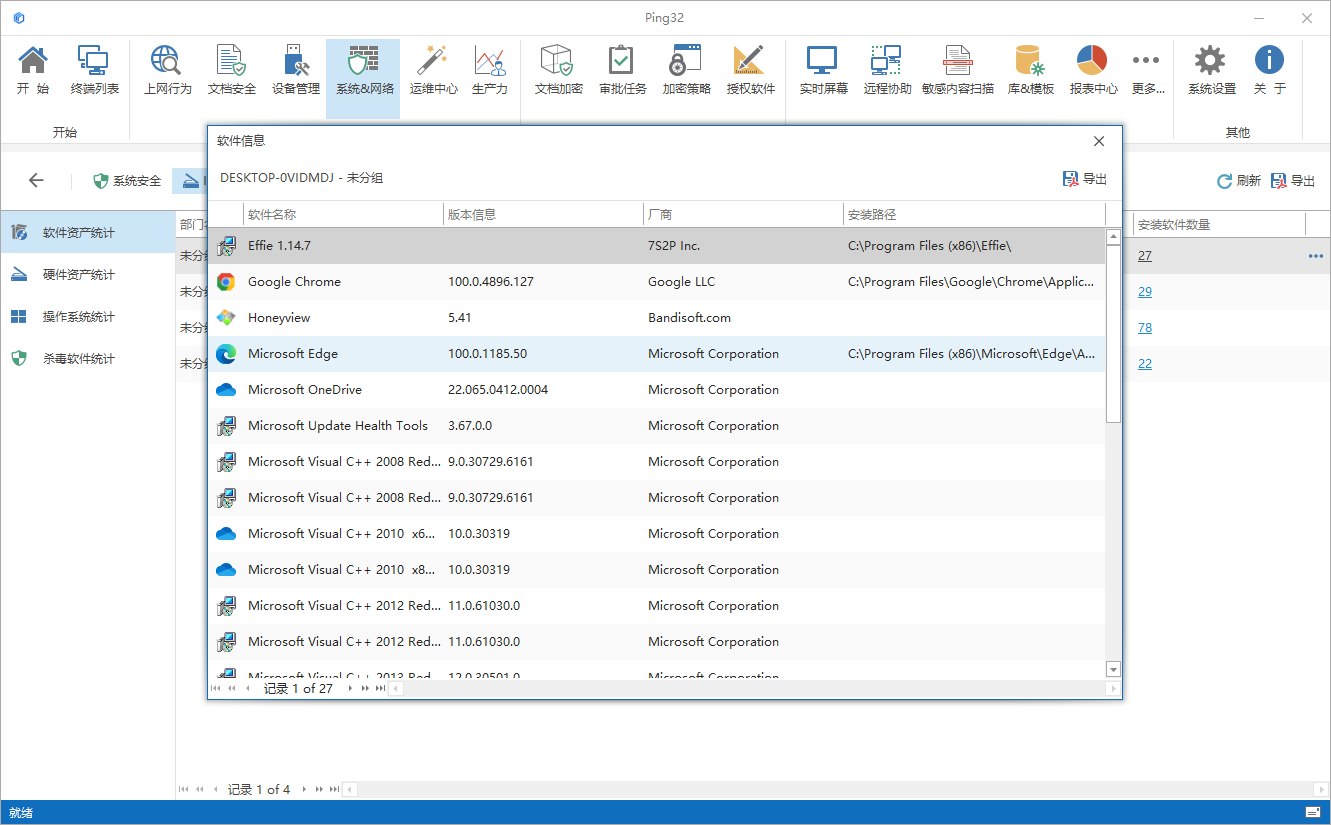Go to next record in main grid navigator

[x=305, y=789]
